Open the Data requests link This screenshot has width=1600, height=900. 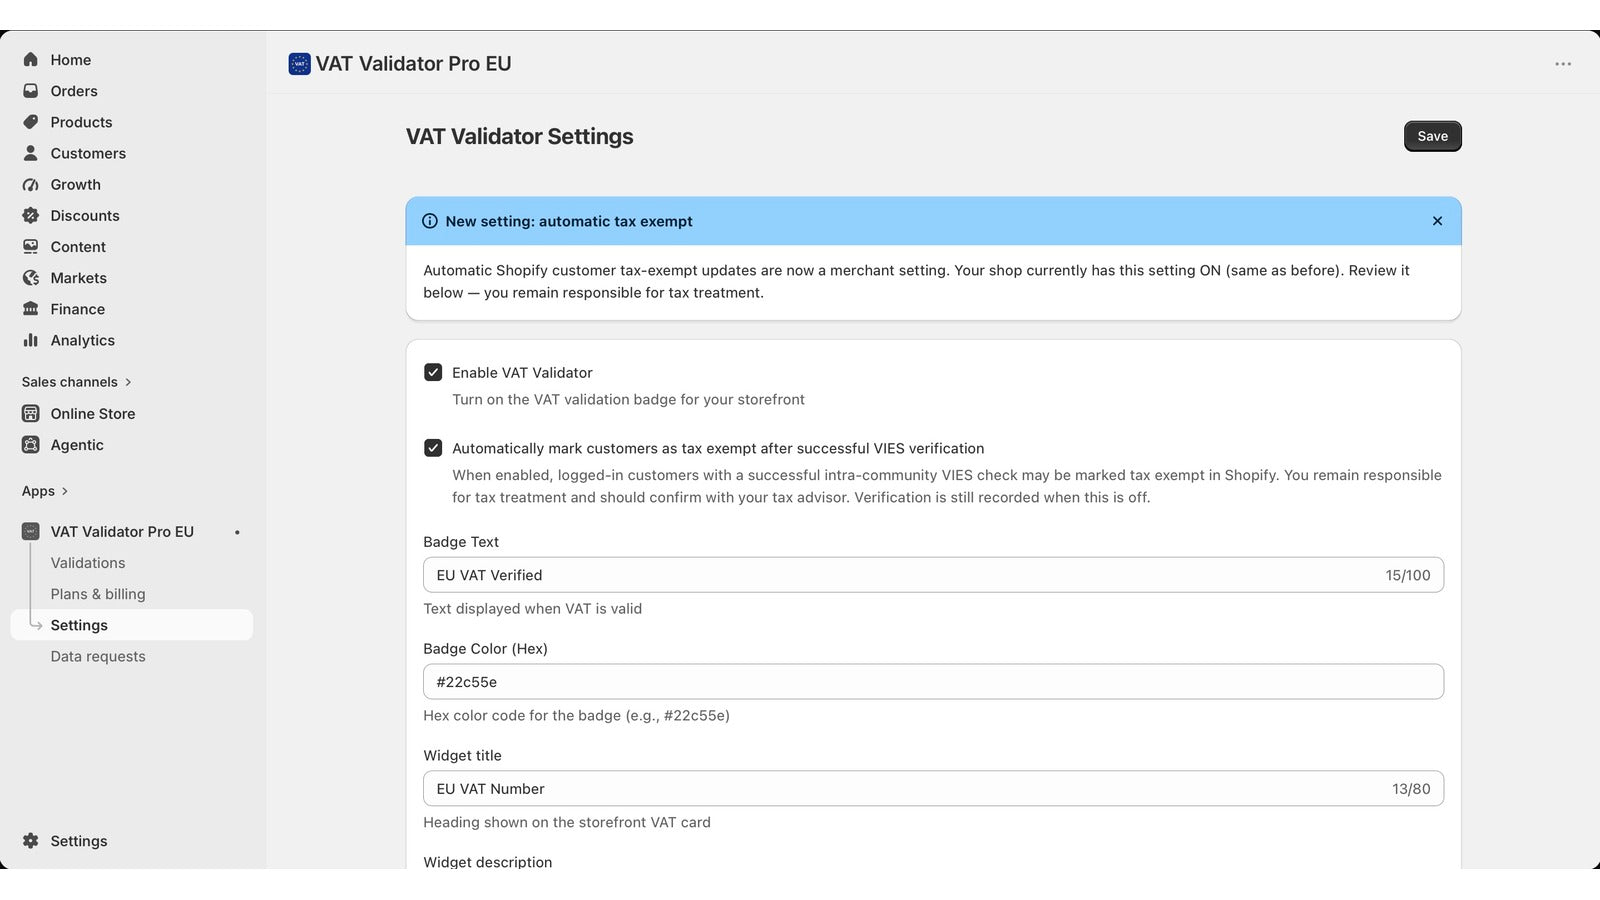pos(98,656)
